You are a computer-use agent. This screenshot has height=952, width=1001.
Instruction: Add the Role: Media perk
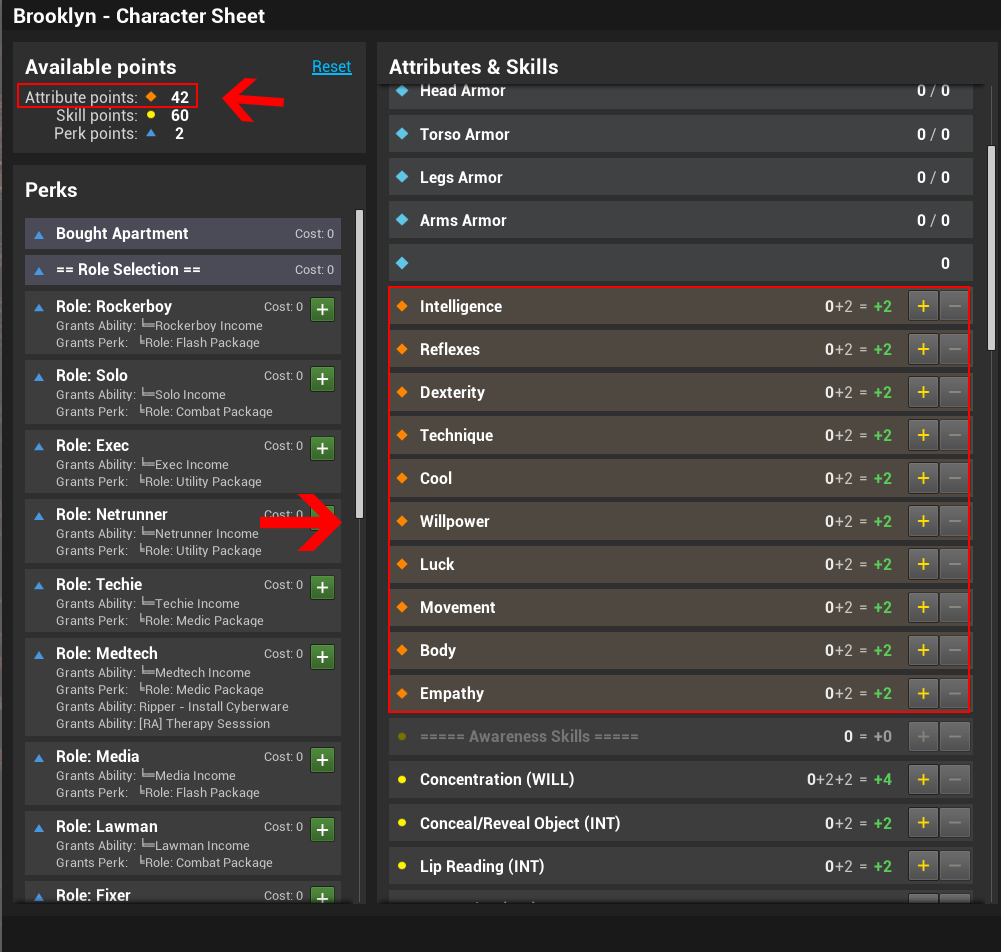coord(322,760)
